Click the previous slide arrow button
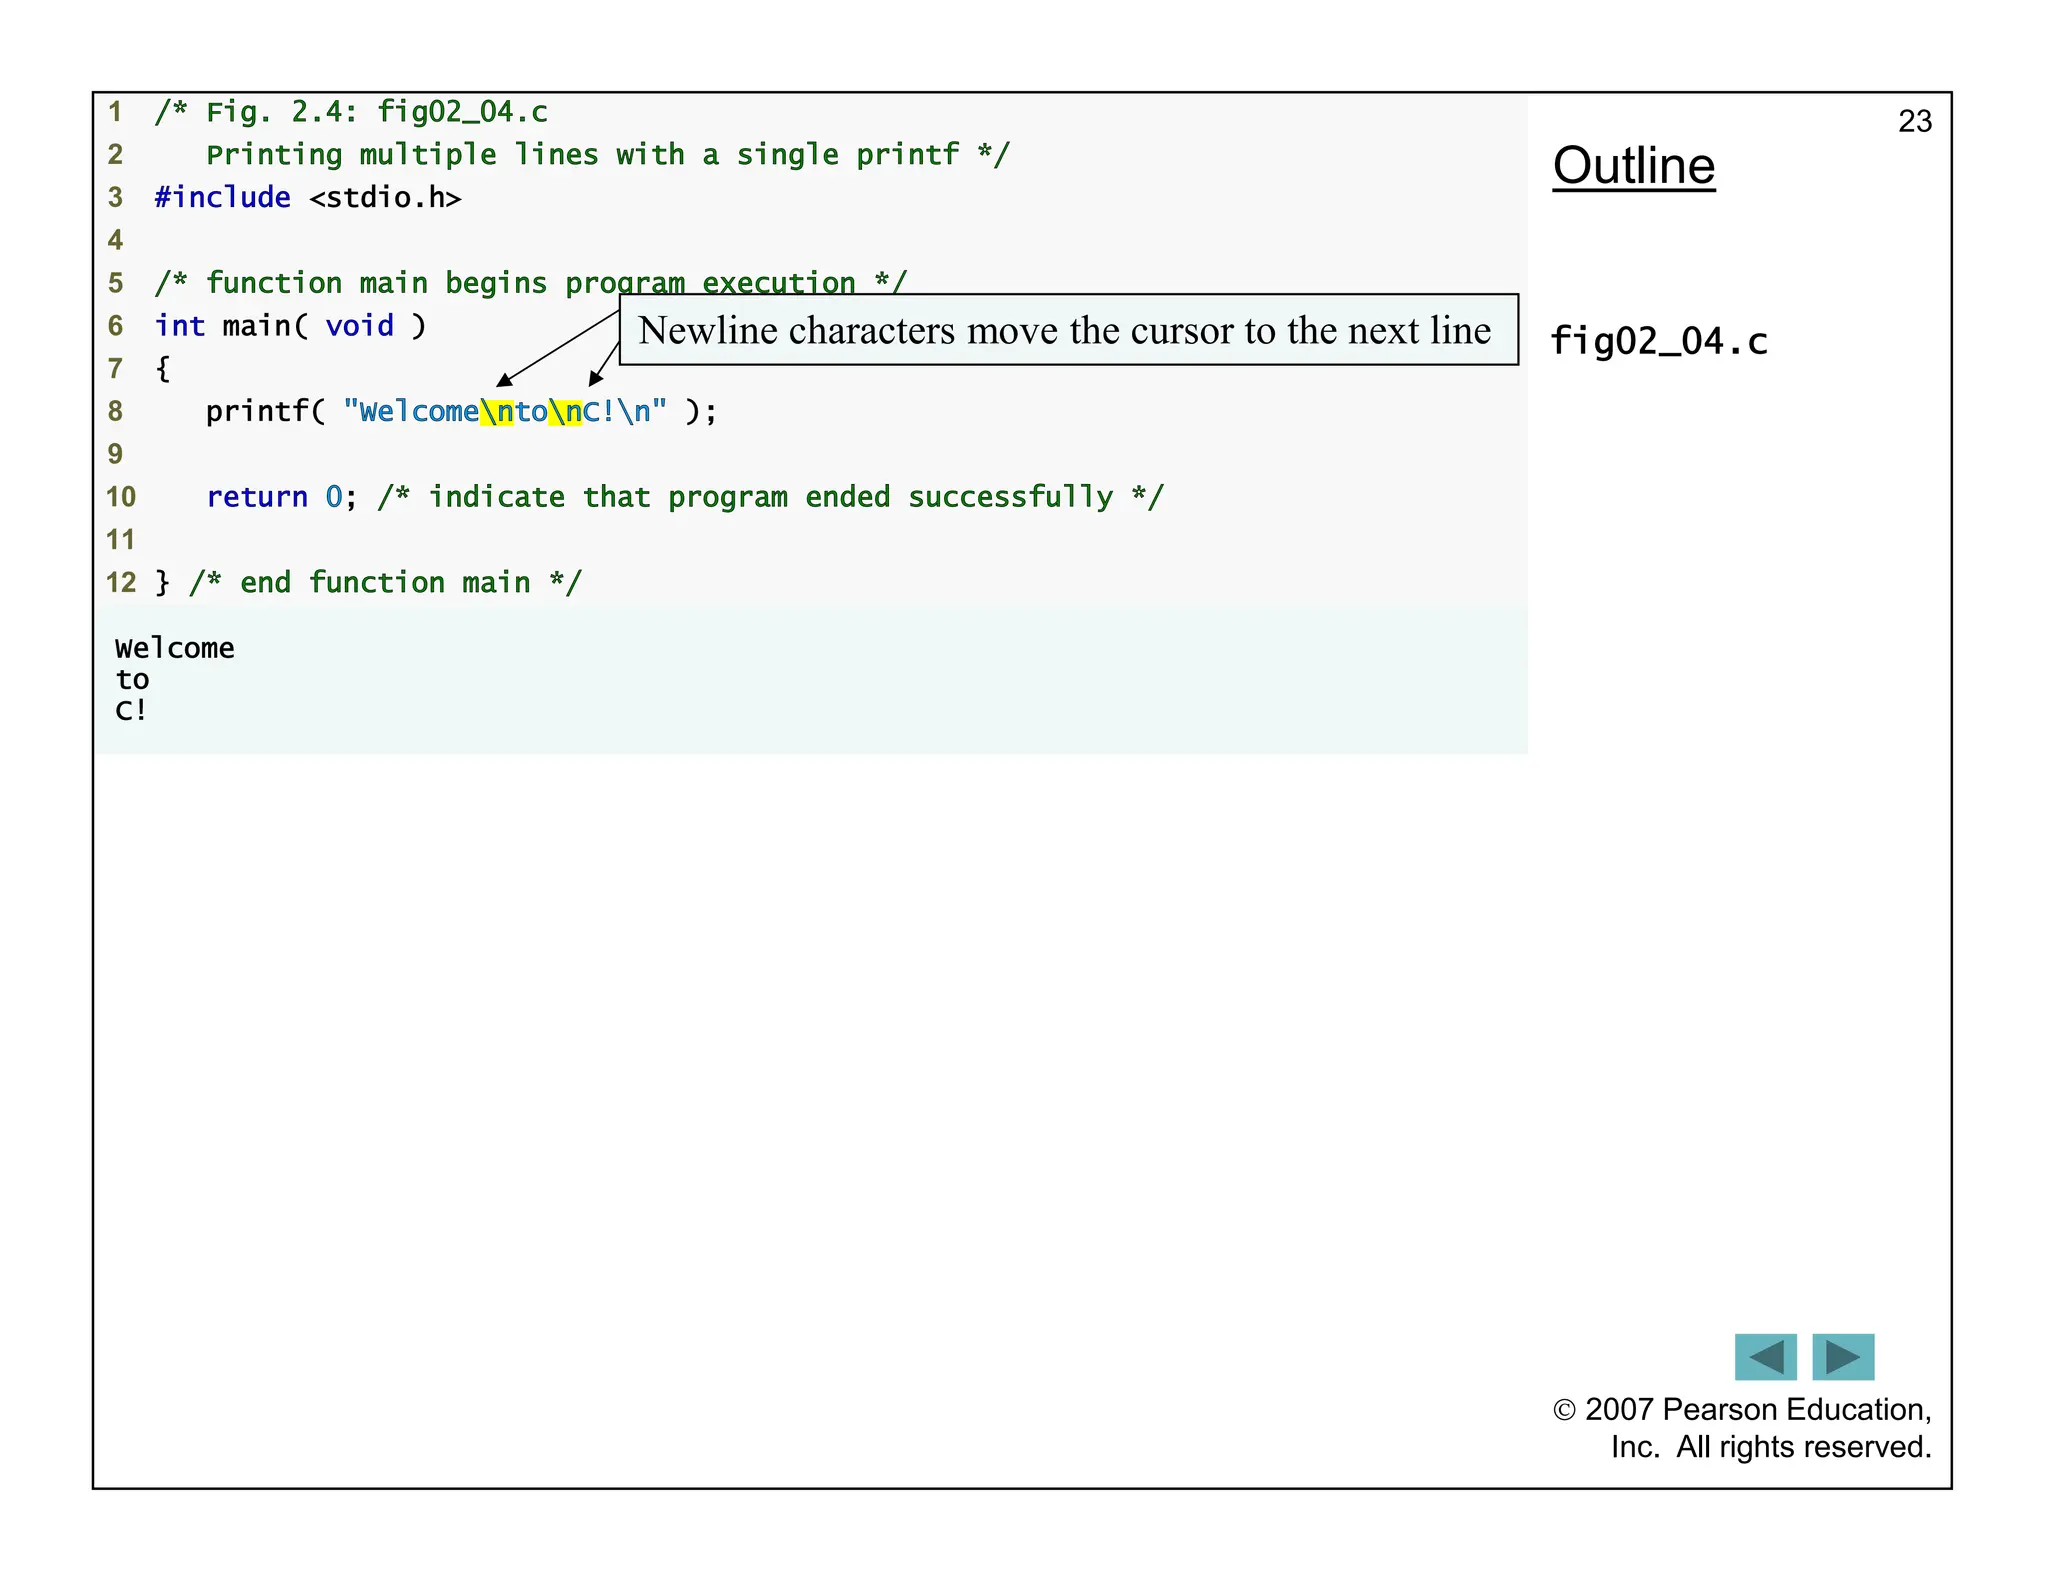Screen dimensions: 2048x1582 pos(1765,1357)
